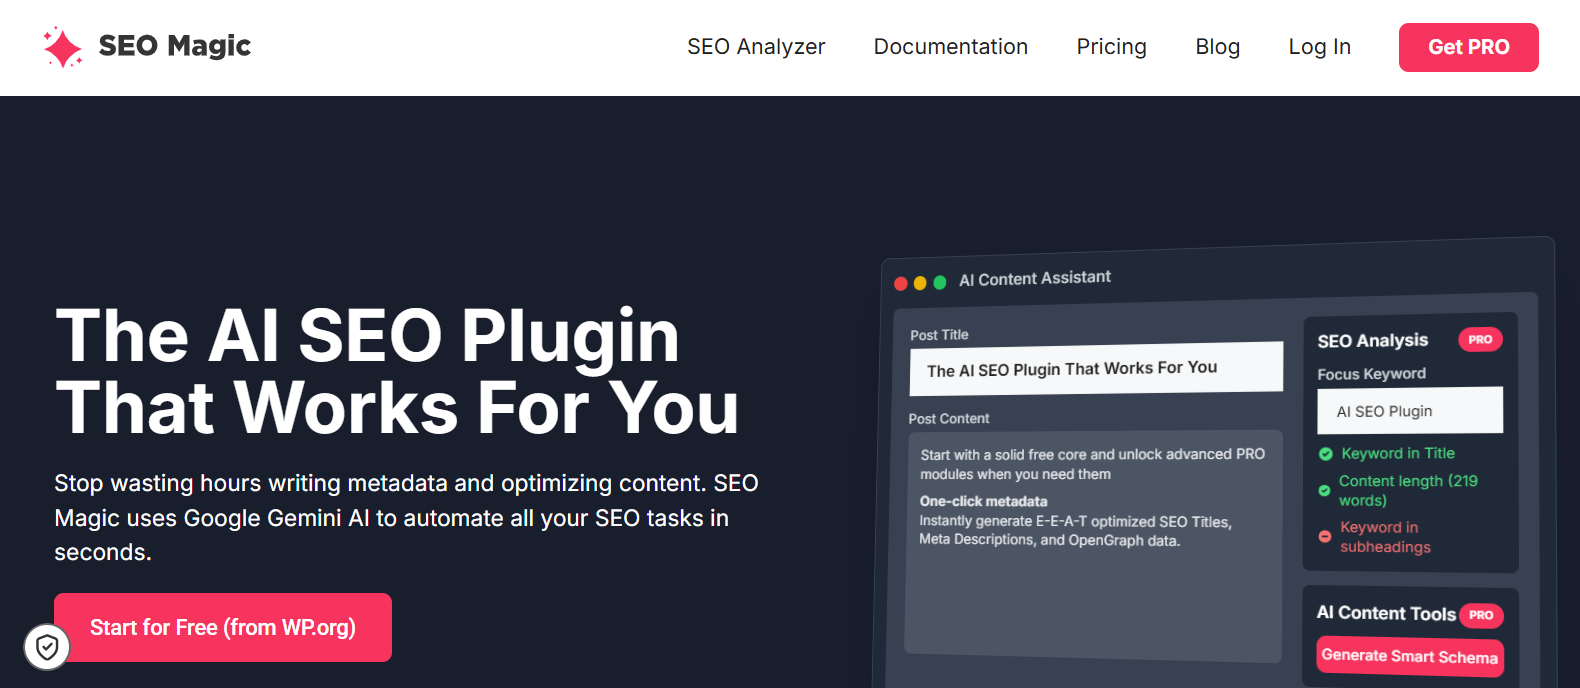Click the Stop wasting hours paragraph

point(406,517)
